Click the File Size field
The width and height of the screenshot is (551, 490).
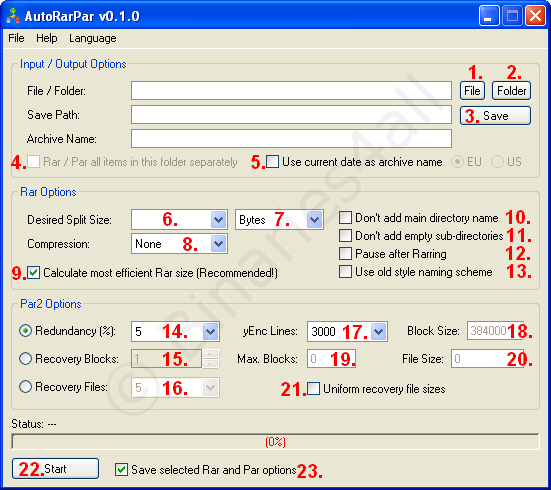487,359
